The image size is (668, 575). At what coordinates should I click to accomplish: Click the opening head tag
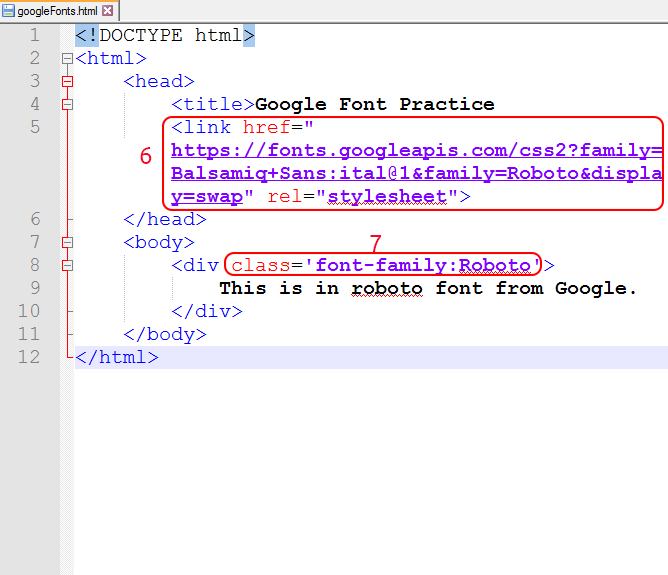tap(159, 81)
